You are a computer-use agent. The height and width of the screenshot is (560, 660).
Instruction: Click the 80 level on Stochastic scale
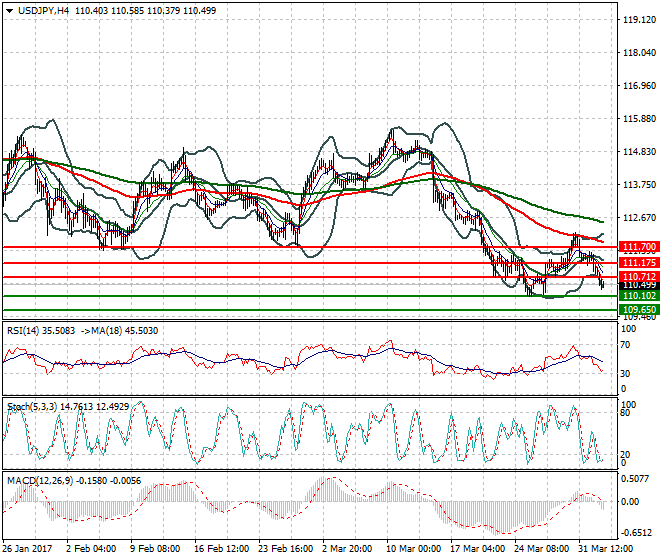tap(626, 412)
